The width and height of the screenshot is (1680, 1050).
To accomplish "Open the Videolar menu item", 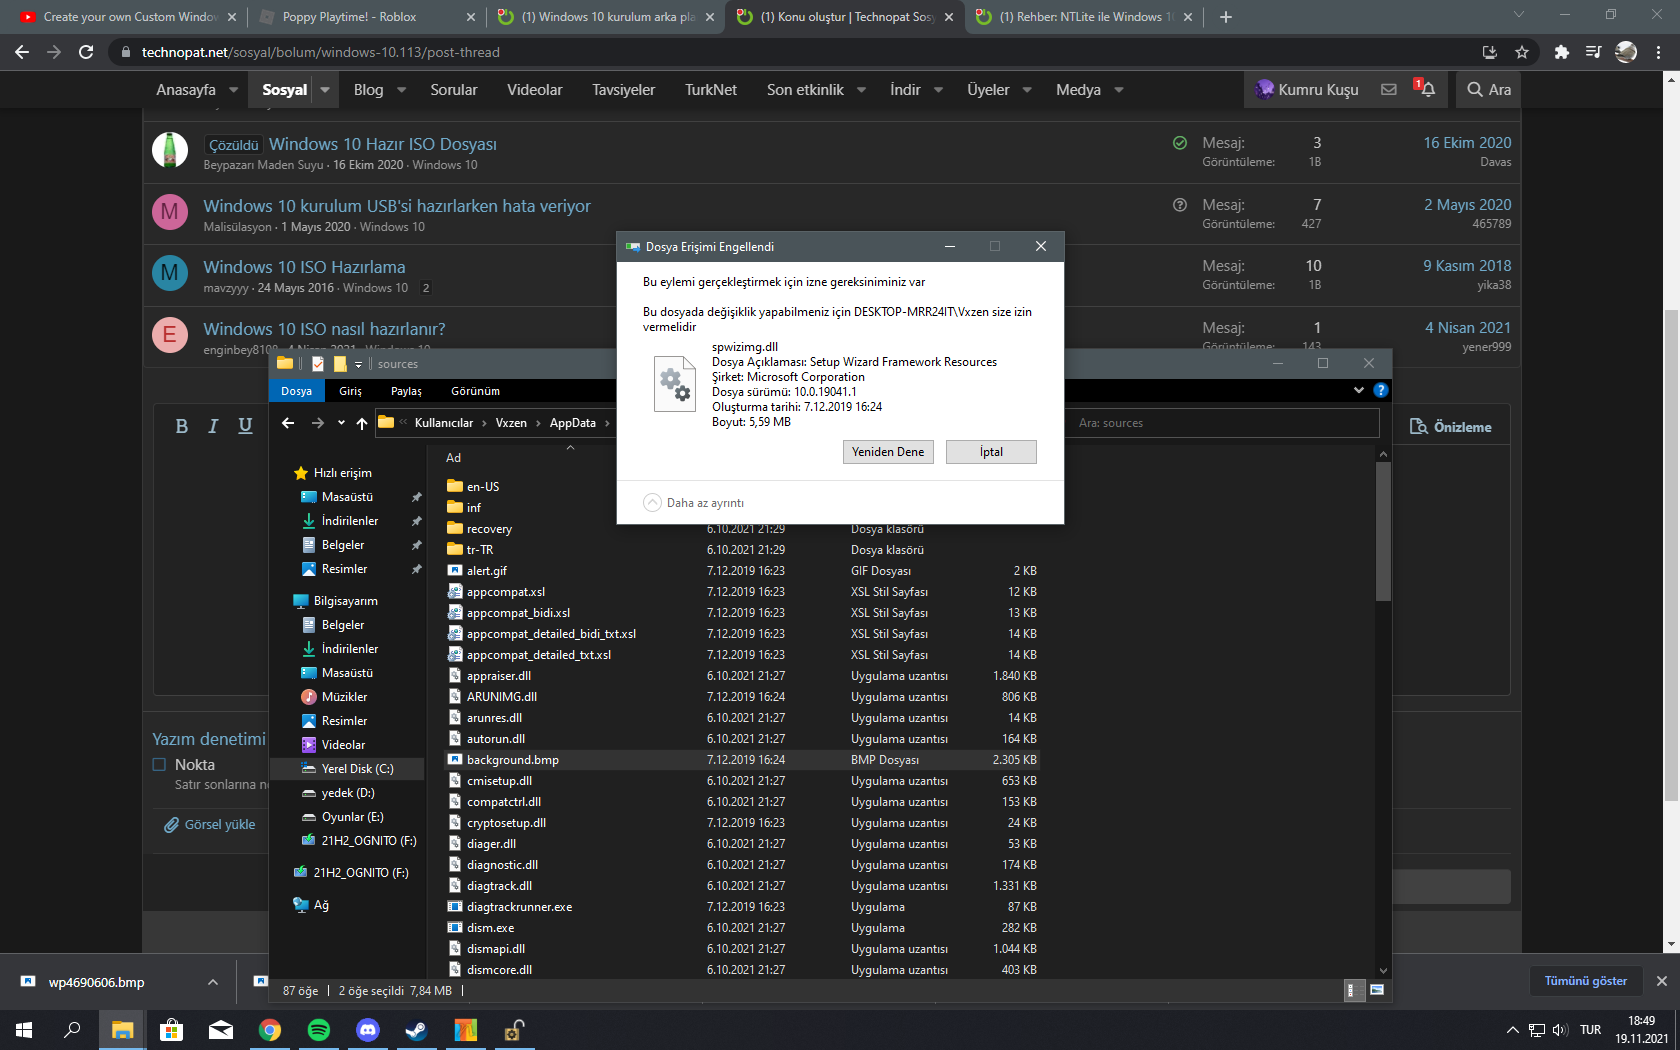I will click(535, 90).
